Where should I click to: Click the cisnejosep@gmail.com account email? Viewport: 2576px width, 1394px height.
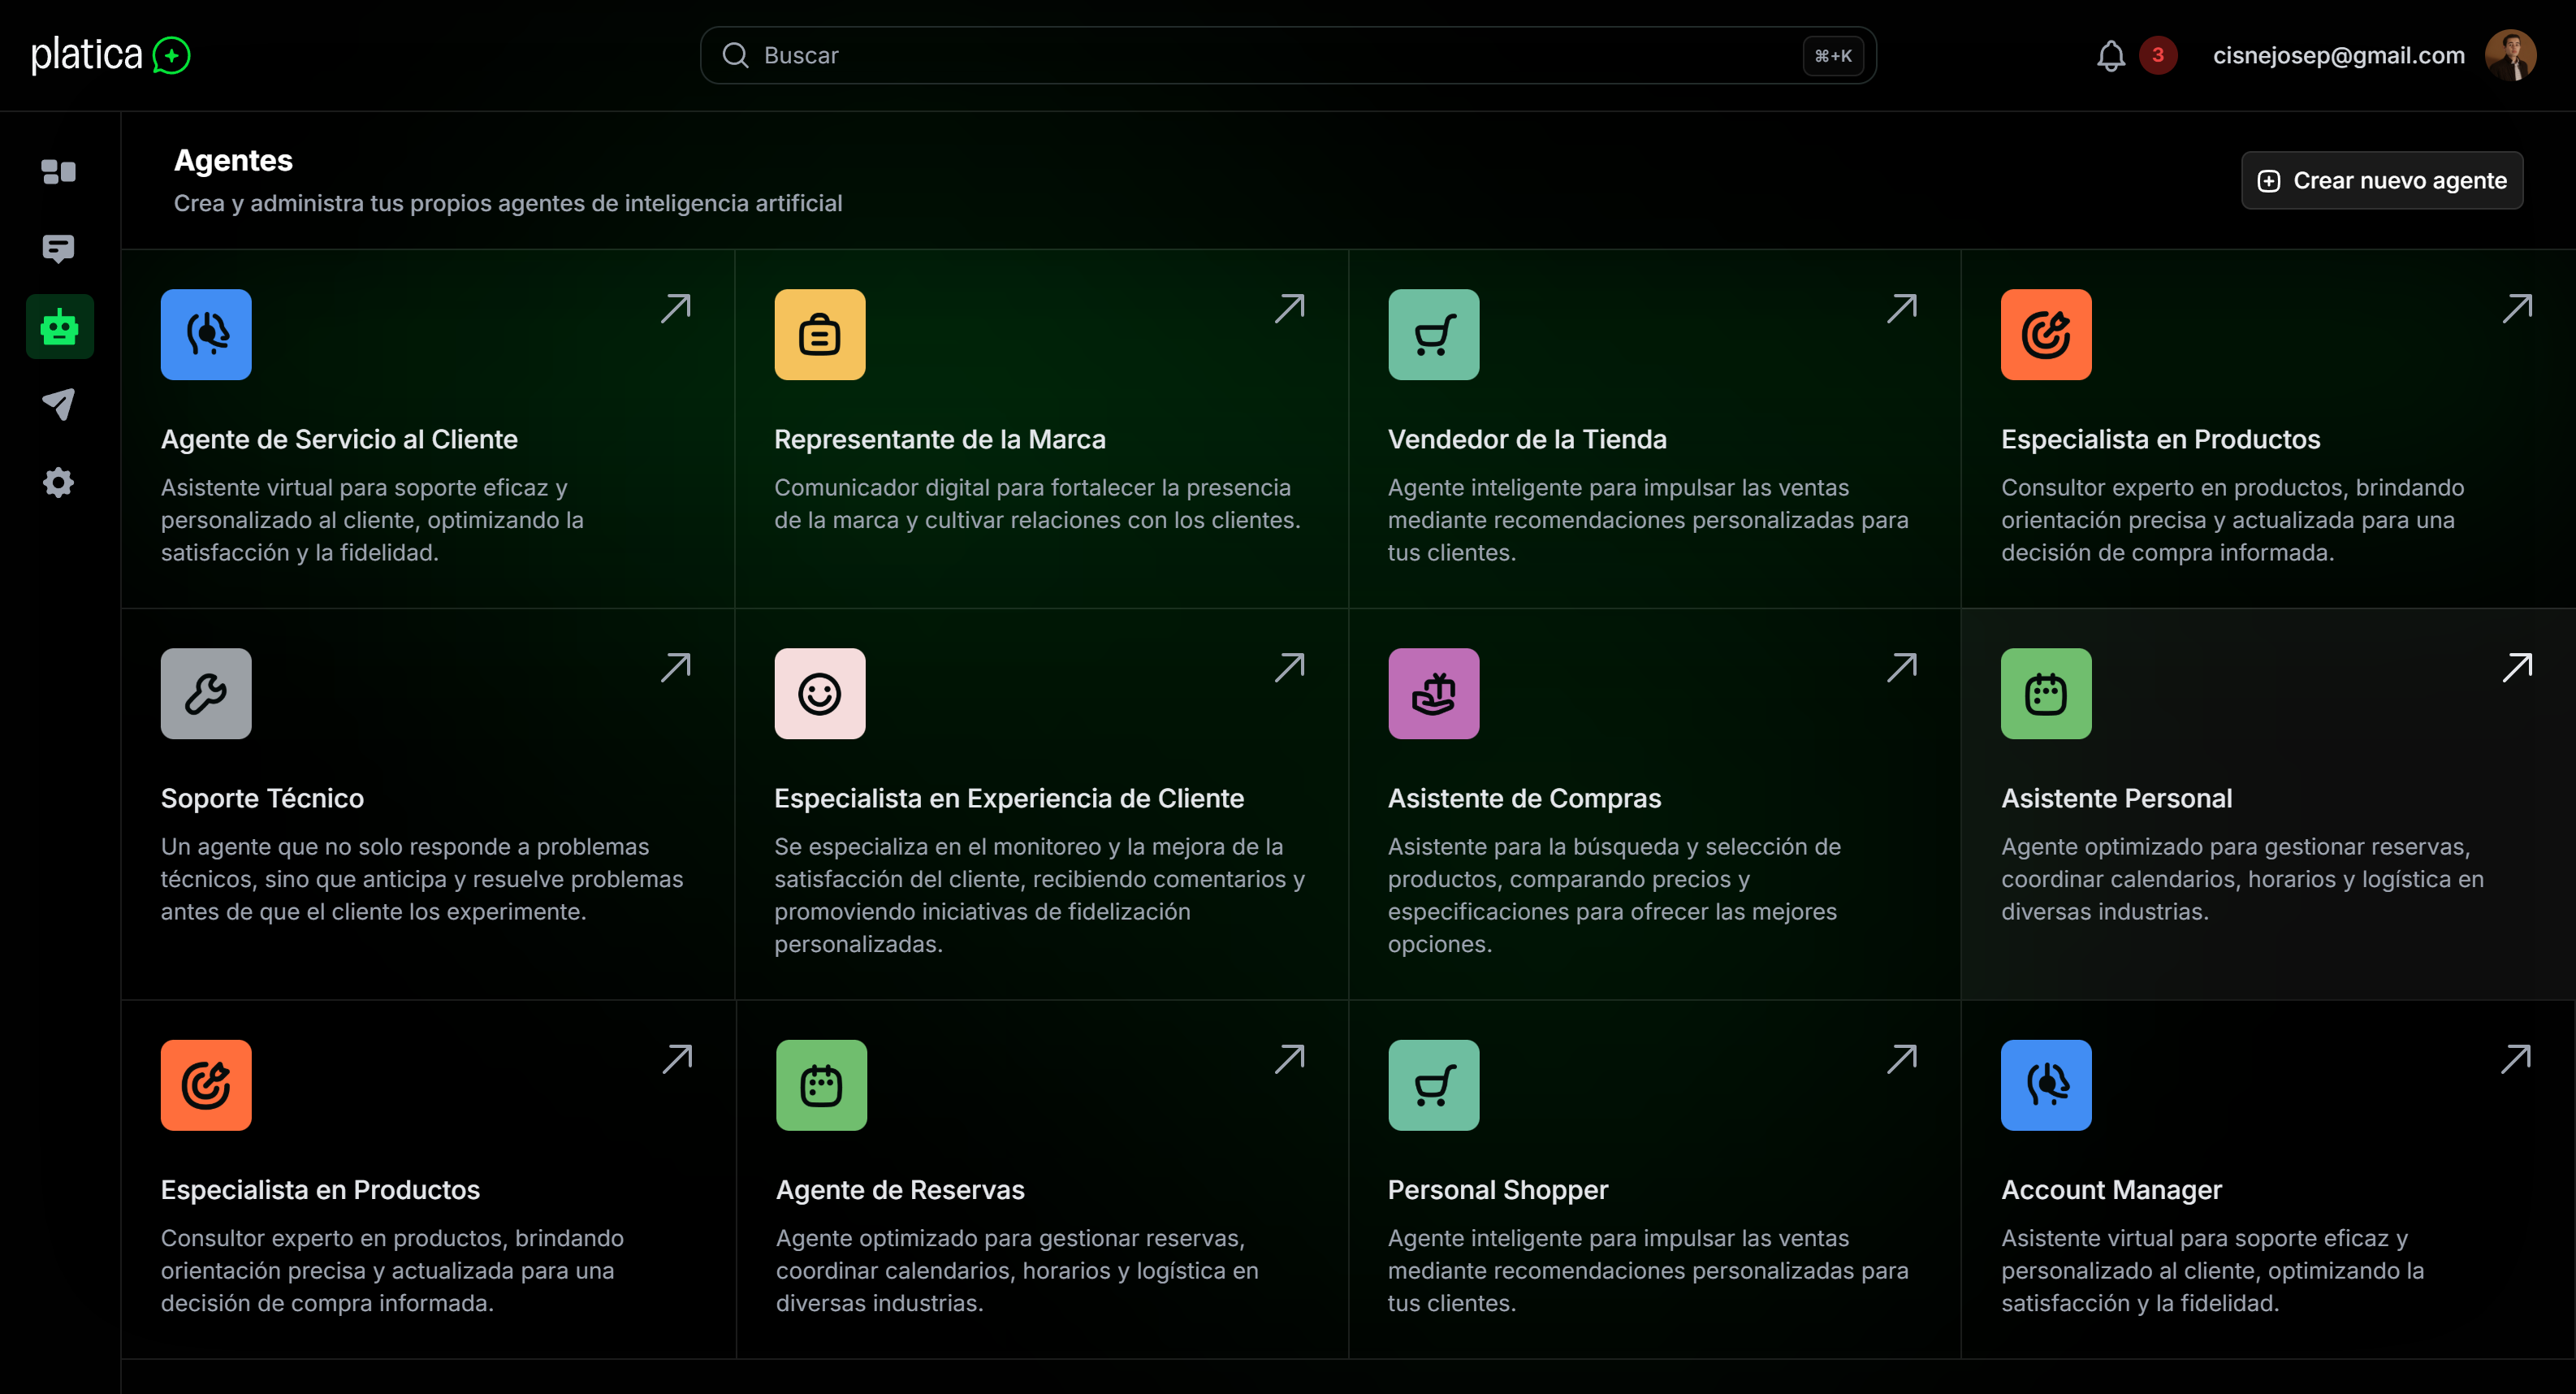pos(2339,55)
